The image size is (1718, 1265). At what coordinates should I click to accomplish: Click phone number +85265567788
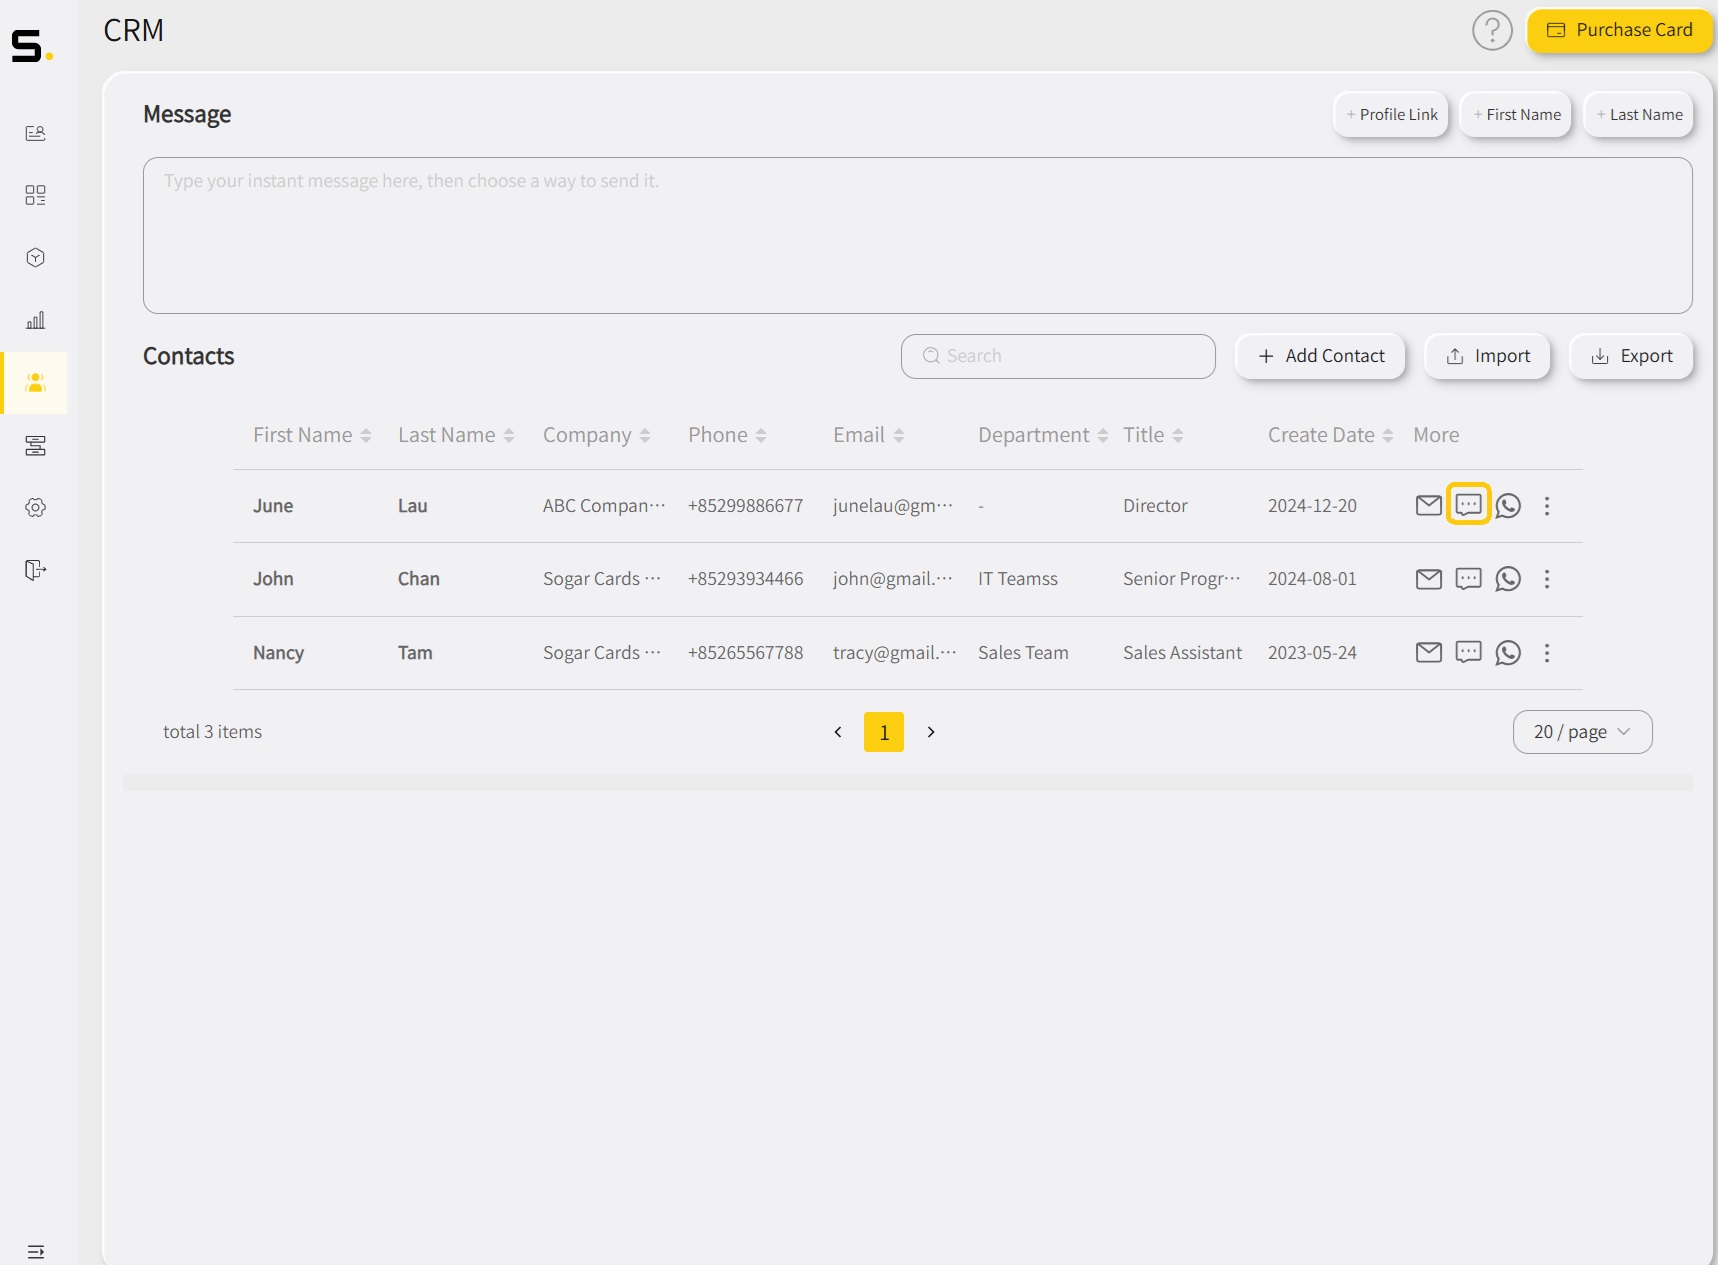[745, 653]
